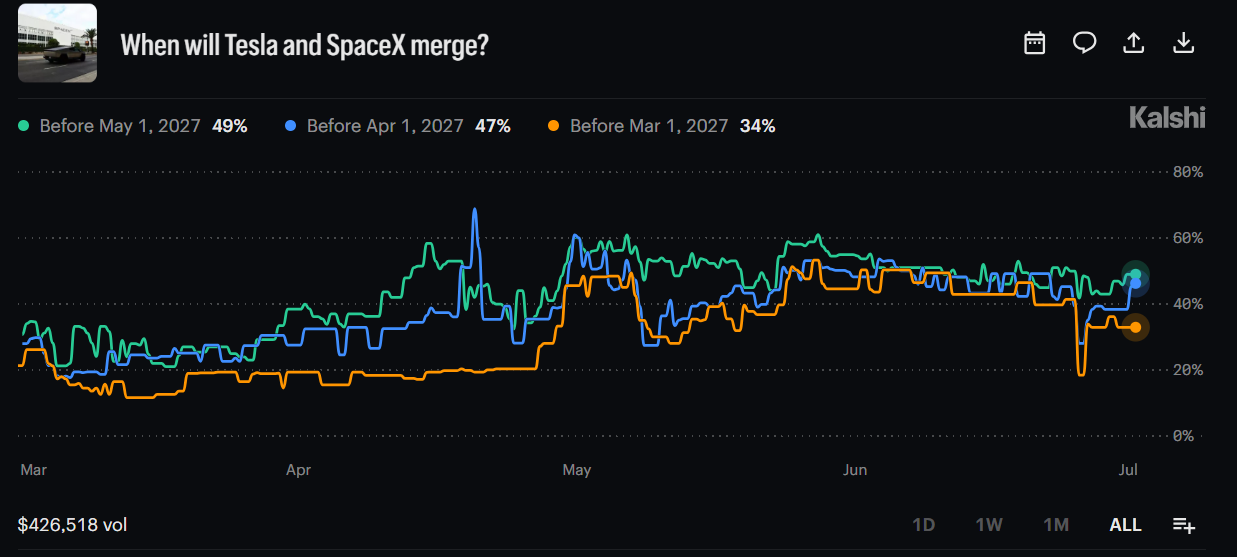The image size is (1237, 557).
Task: Select the 1W time range
Action: point(989,525)
